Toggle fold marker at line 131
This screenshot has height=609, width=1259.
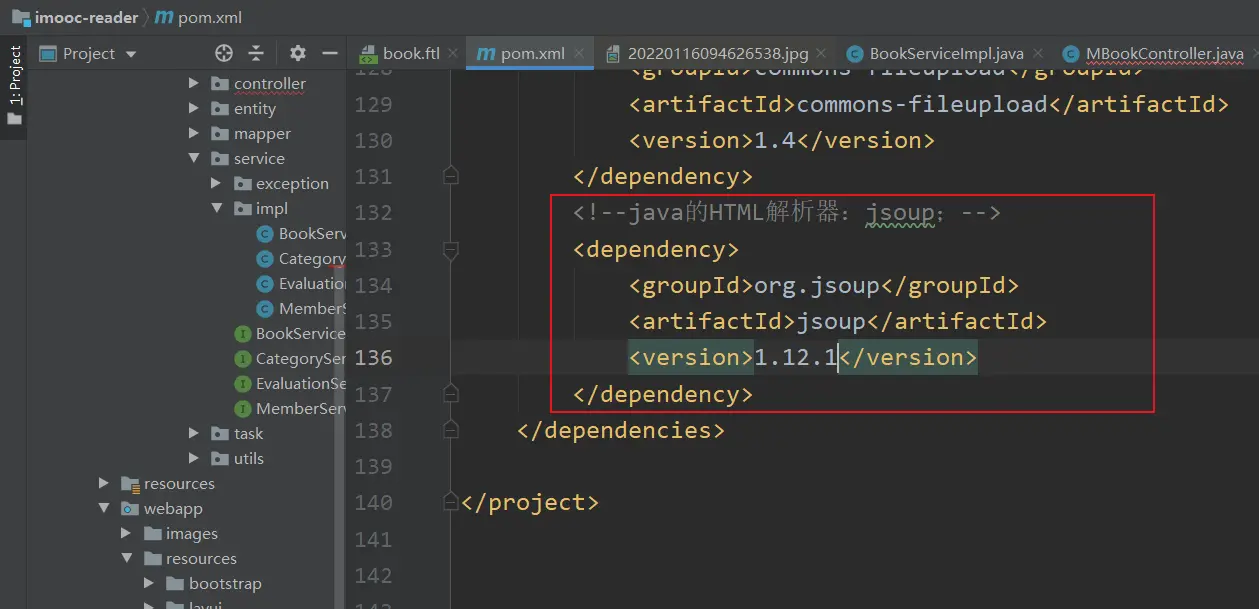pos(450,177)
